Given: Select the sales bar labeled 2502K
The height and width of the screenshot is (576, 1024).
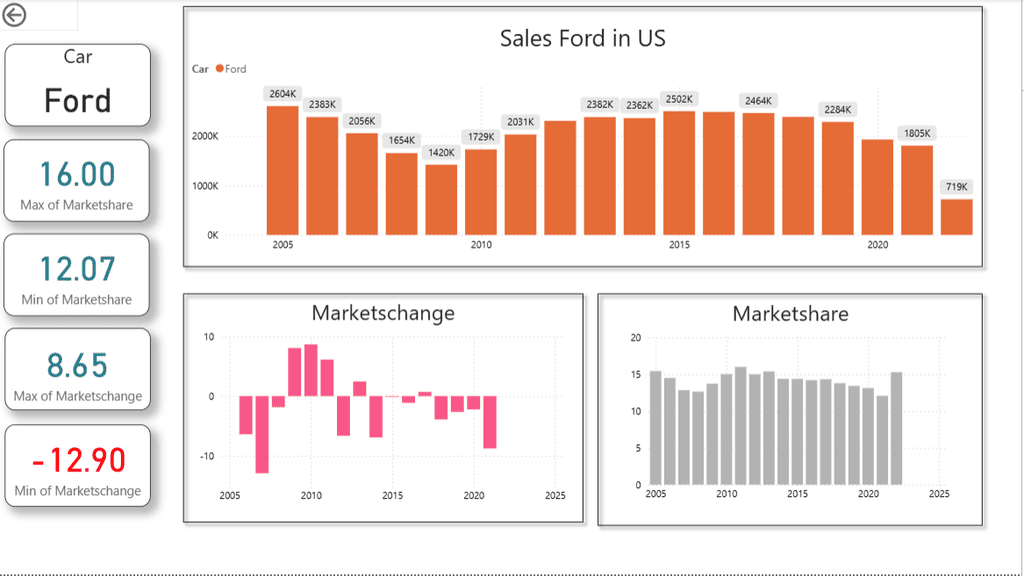Looking at the screenshot, I should coord(679,172).
